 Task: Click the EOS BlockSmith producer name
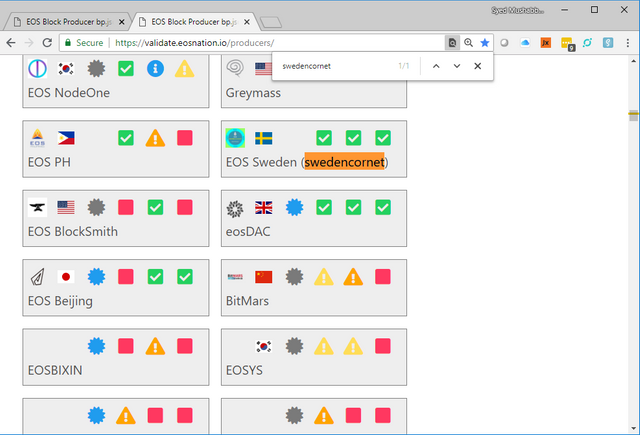point(73,232)
